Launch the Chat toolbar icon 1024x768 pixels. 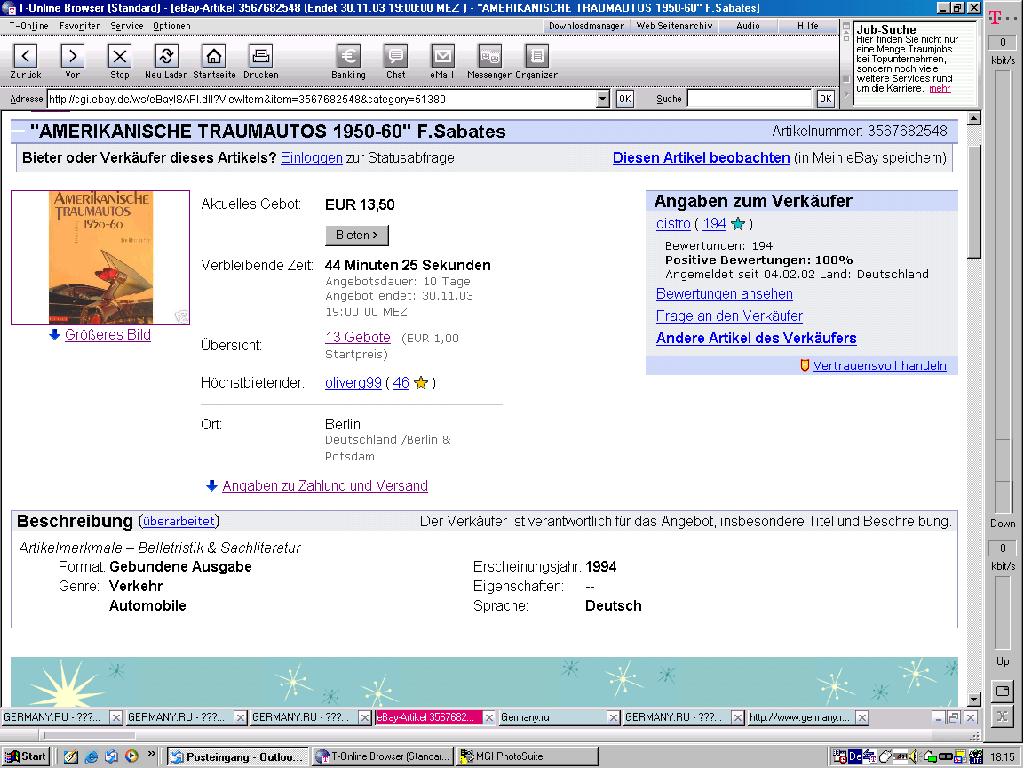pyautogui.click(x=395, y=56)
